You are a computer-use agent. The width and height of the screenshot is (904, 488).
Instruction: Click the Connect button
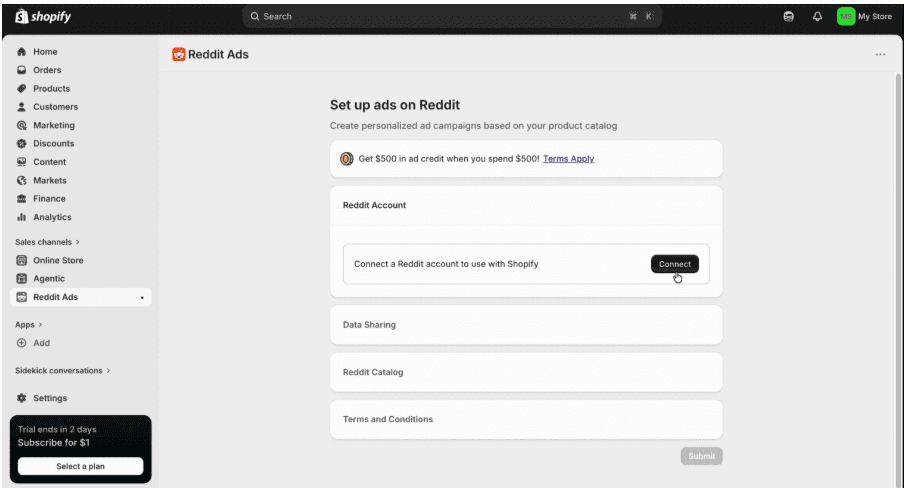point(675,264)
